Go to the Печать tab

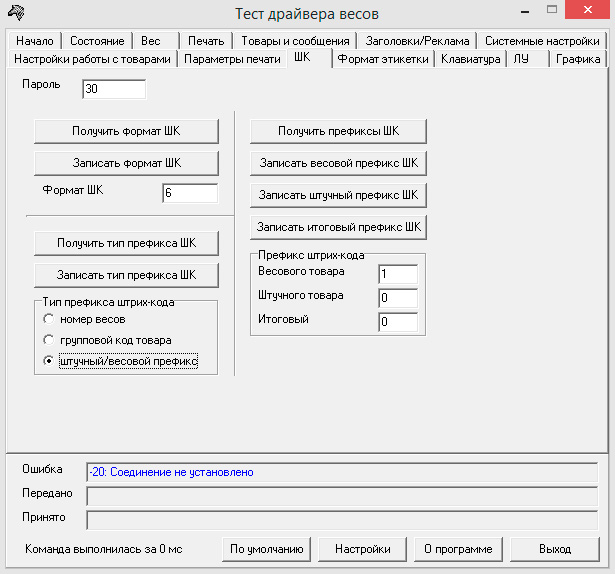[x=206, y=41]
